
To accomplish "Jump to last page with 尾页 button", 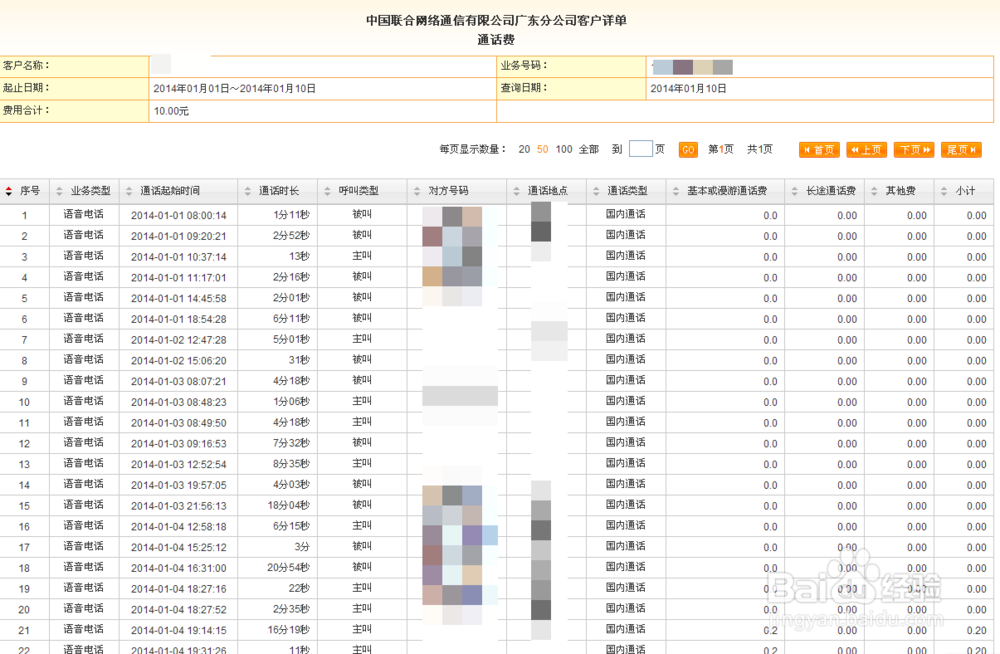I will [961, 150].
